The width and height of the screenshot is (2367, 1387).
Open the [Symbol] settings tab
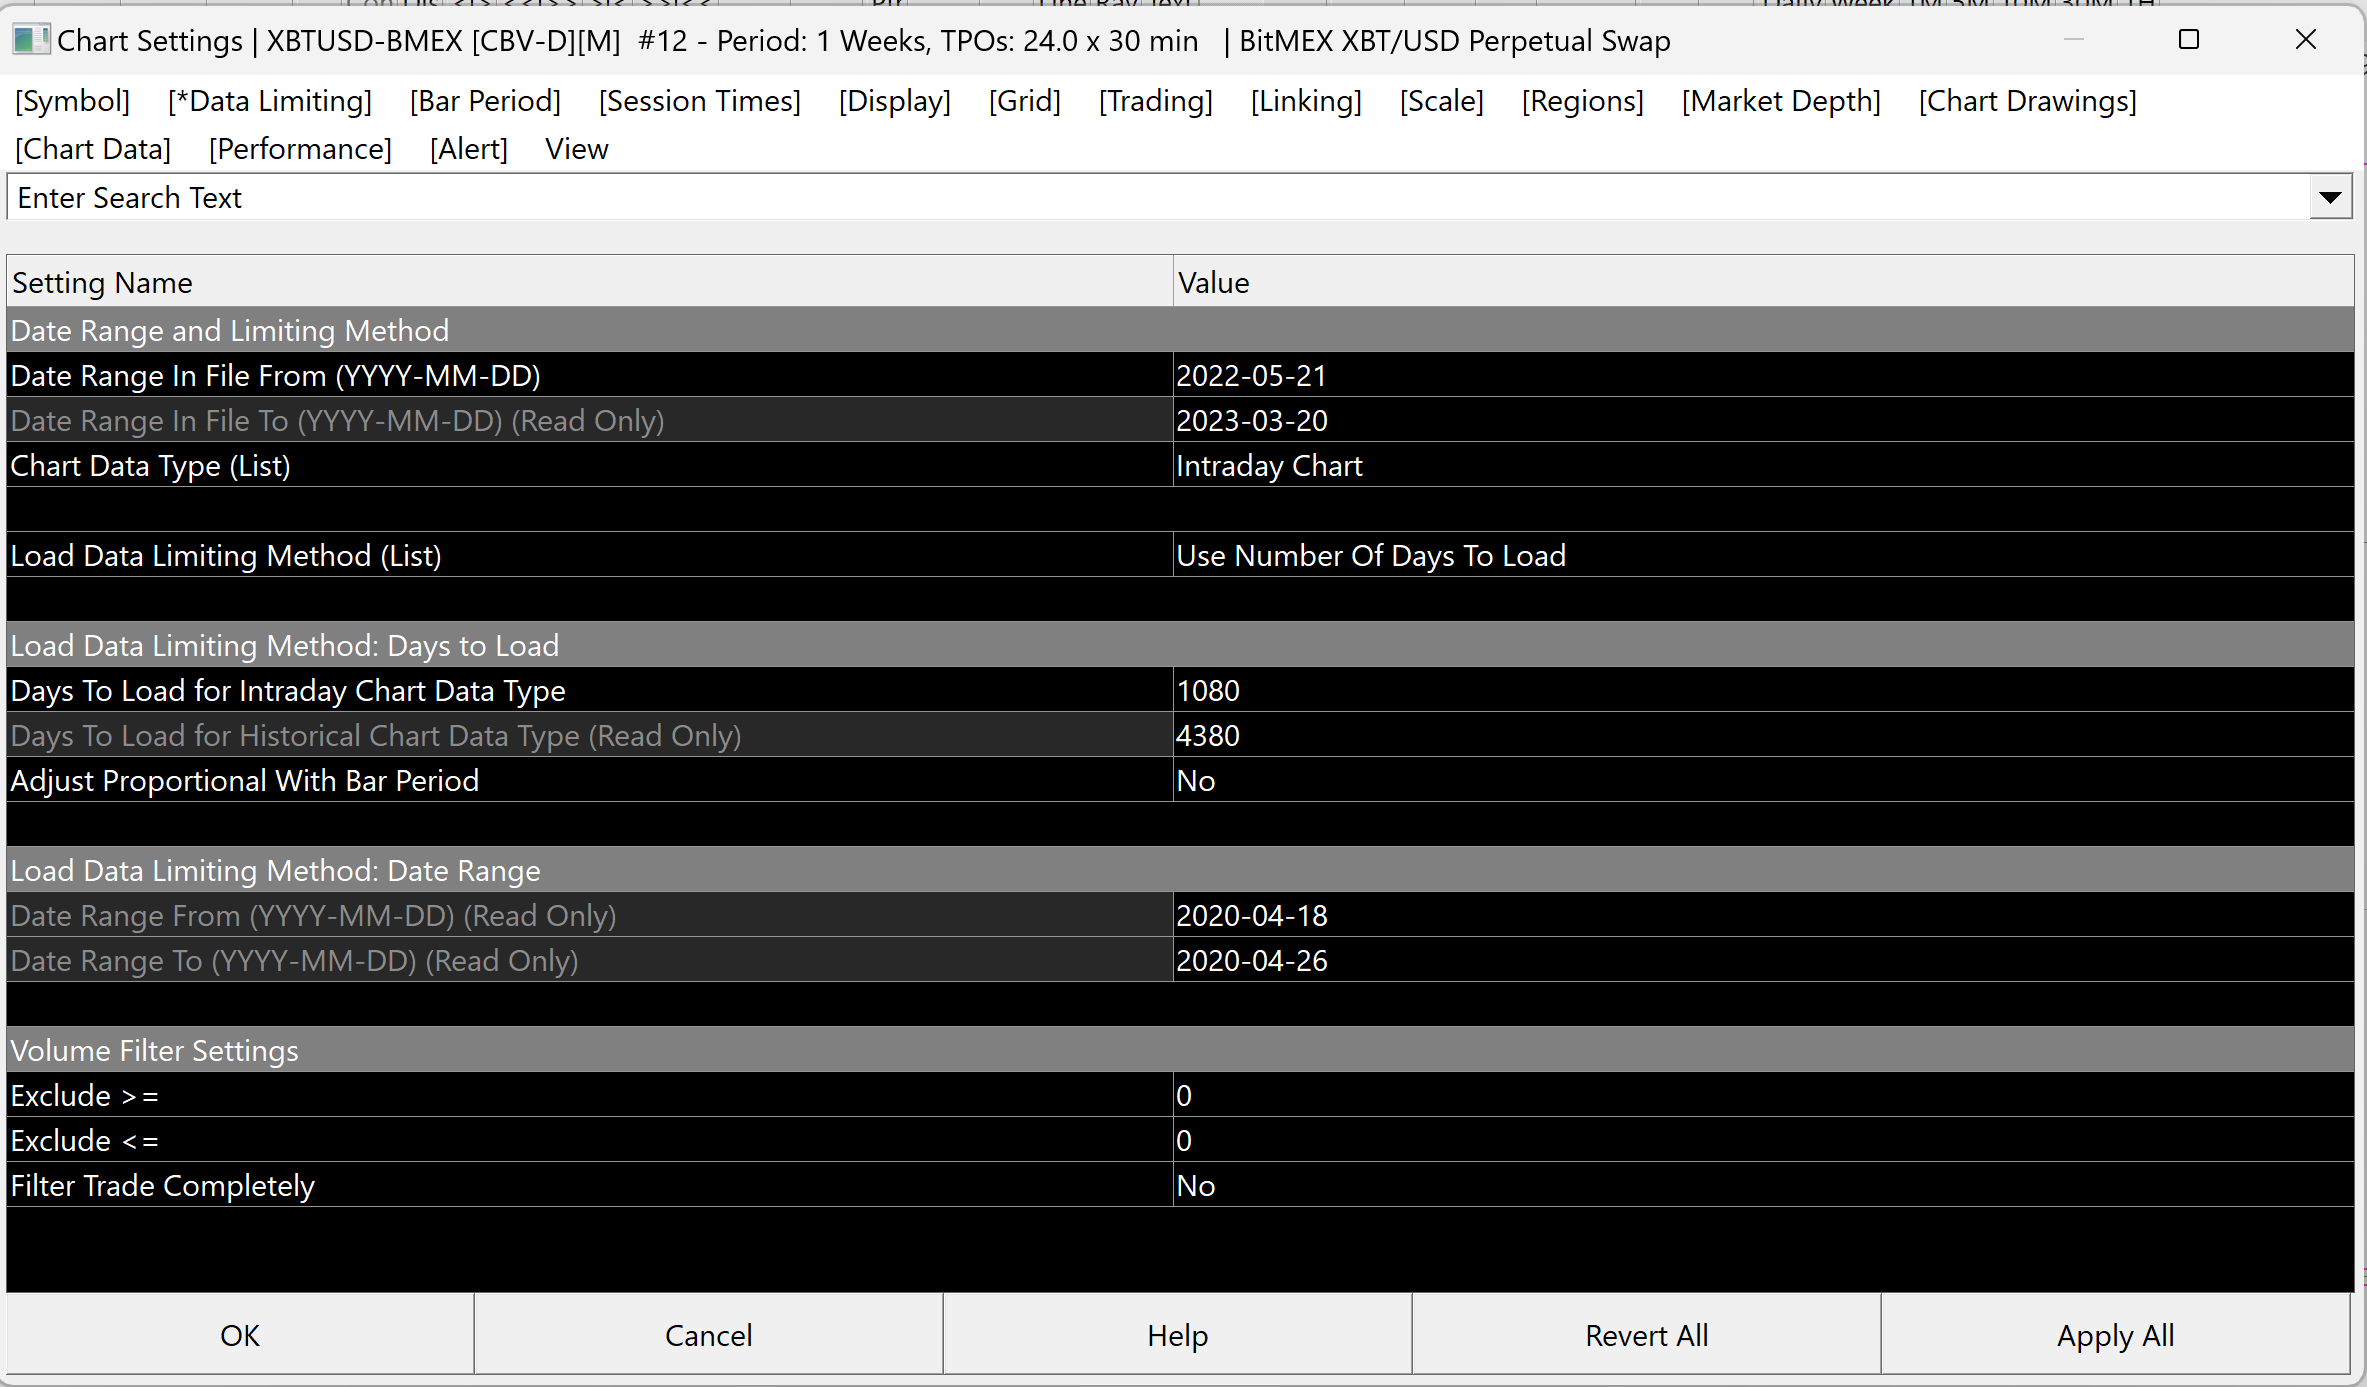coord(72,101)
